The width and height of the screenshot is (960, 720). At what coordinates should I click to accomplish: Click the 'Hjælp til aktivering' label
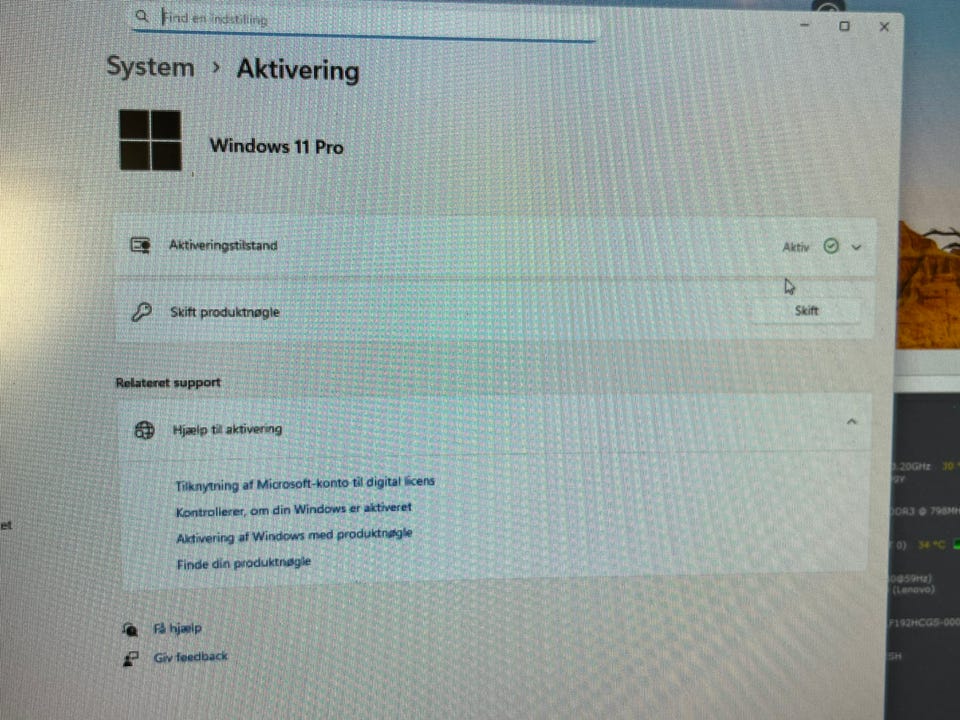point(228,429)
